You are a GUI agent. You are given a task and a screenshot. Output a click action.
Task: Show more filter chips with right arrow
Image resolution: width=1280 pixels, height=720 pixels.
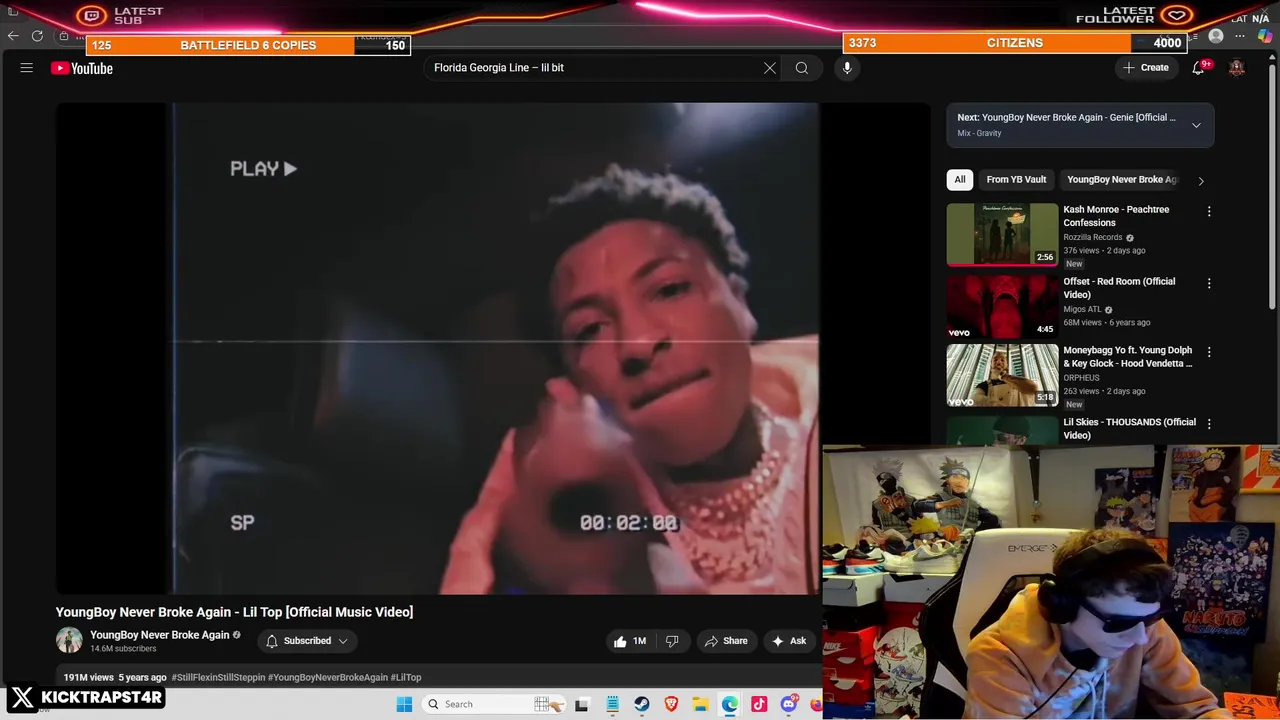(x=1201, y=181)
